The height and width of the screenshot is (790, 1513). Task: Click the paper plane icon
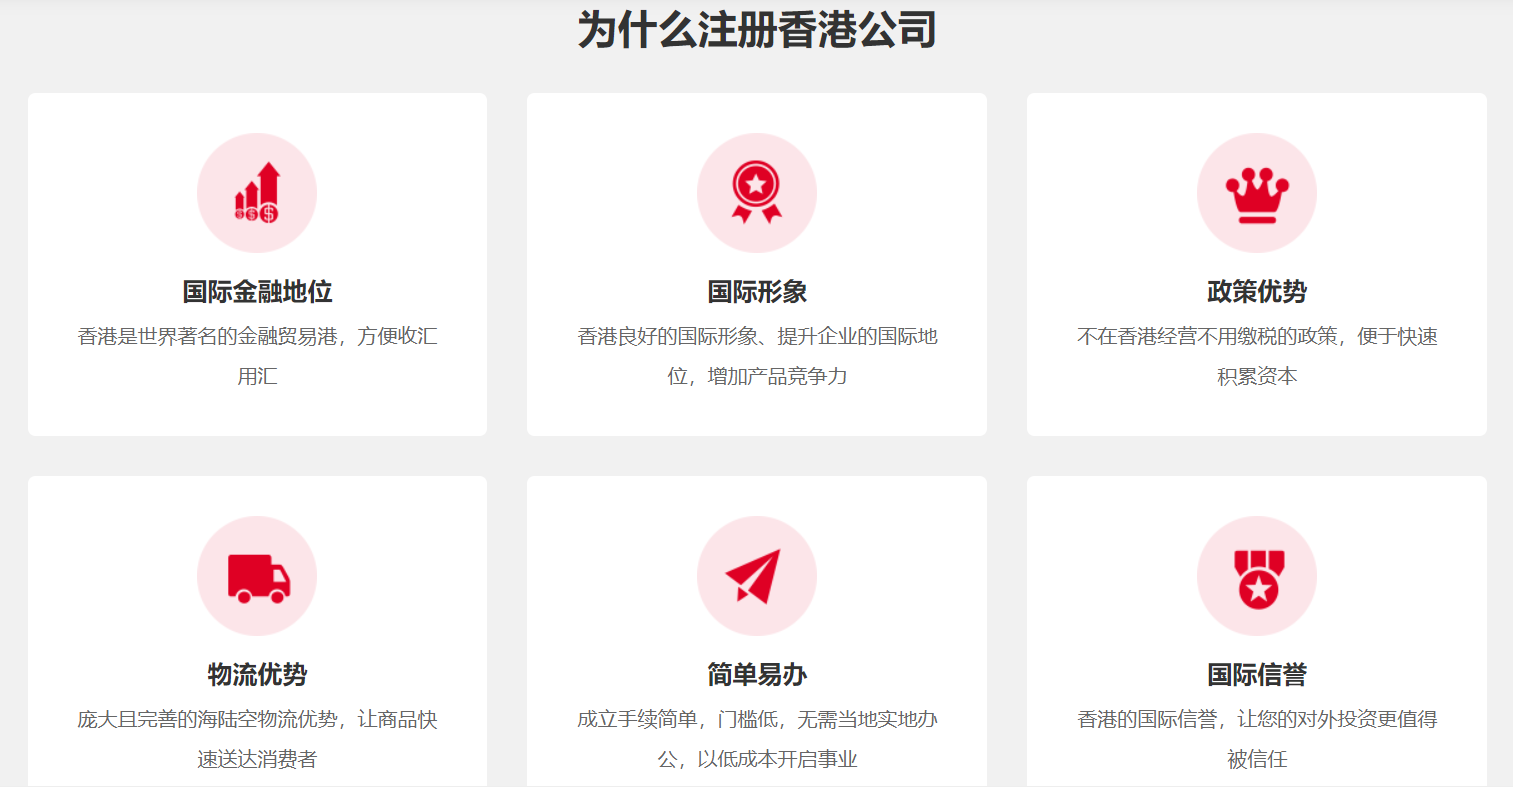pos(756,576)
